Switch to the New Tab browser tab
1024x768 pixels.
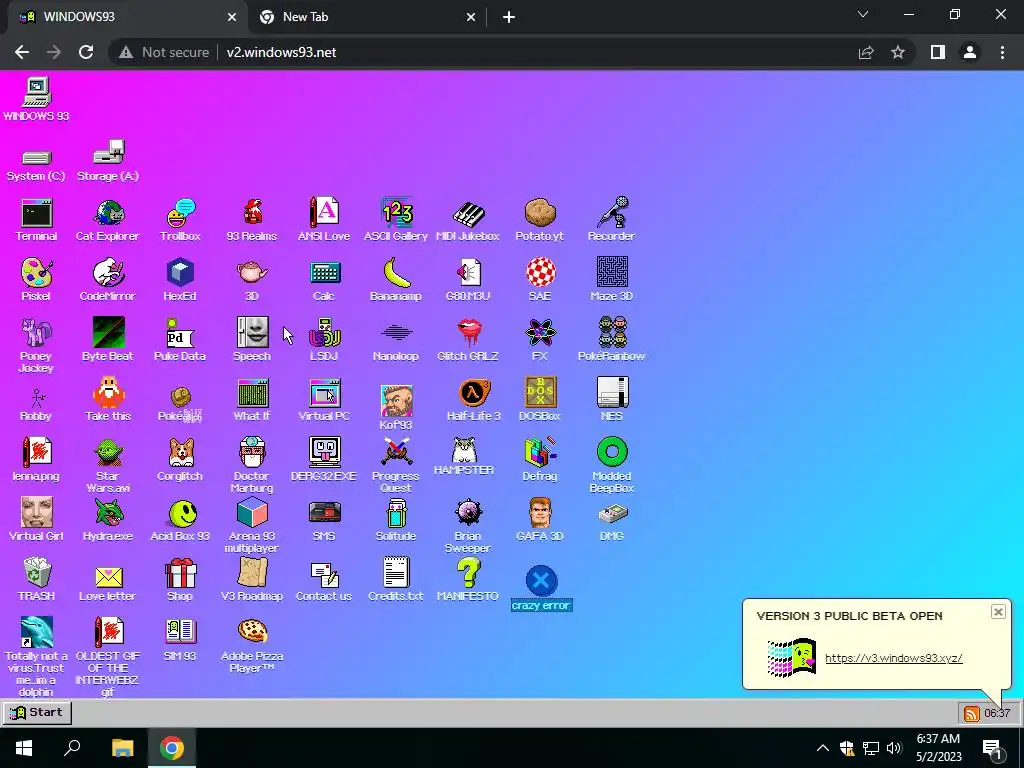tap(367, 17)
